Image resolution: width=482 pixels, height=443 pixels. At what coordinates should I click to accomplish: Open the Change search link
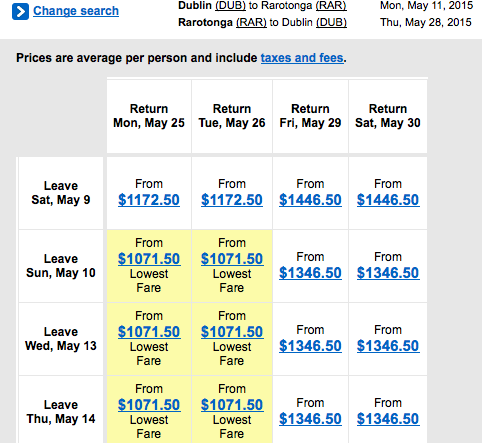tap(76, 11)
